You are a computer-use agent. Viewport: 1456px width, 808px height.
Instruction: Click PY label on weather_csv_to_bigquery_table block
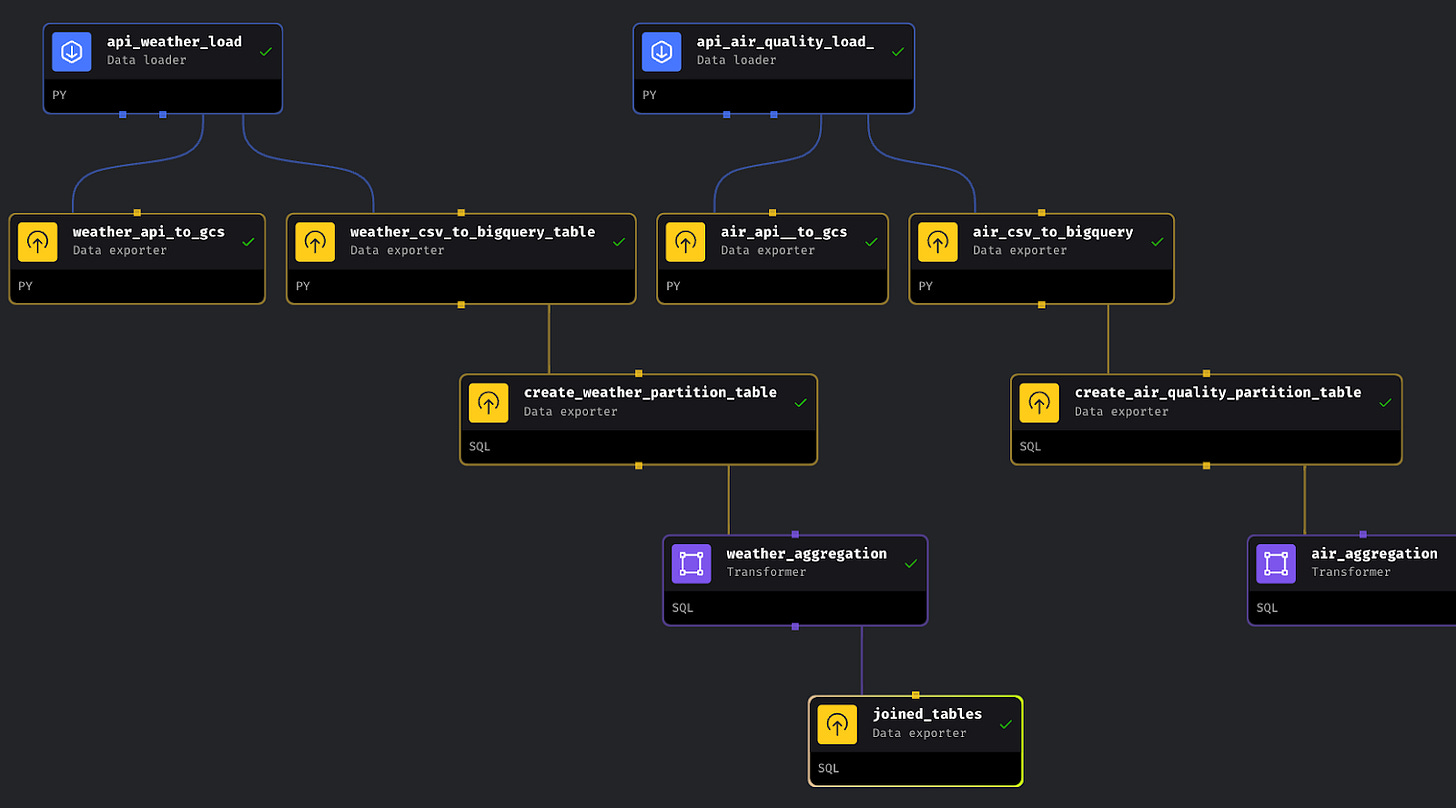(302, 286)
